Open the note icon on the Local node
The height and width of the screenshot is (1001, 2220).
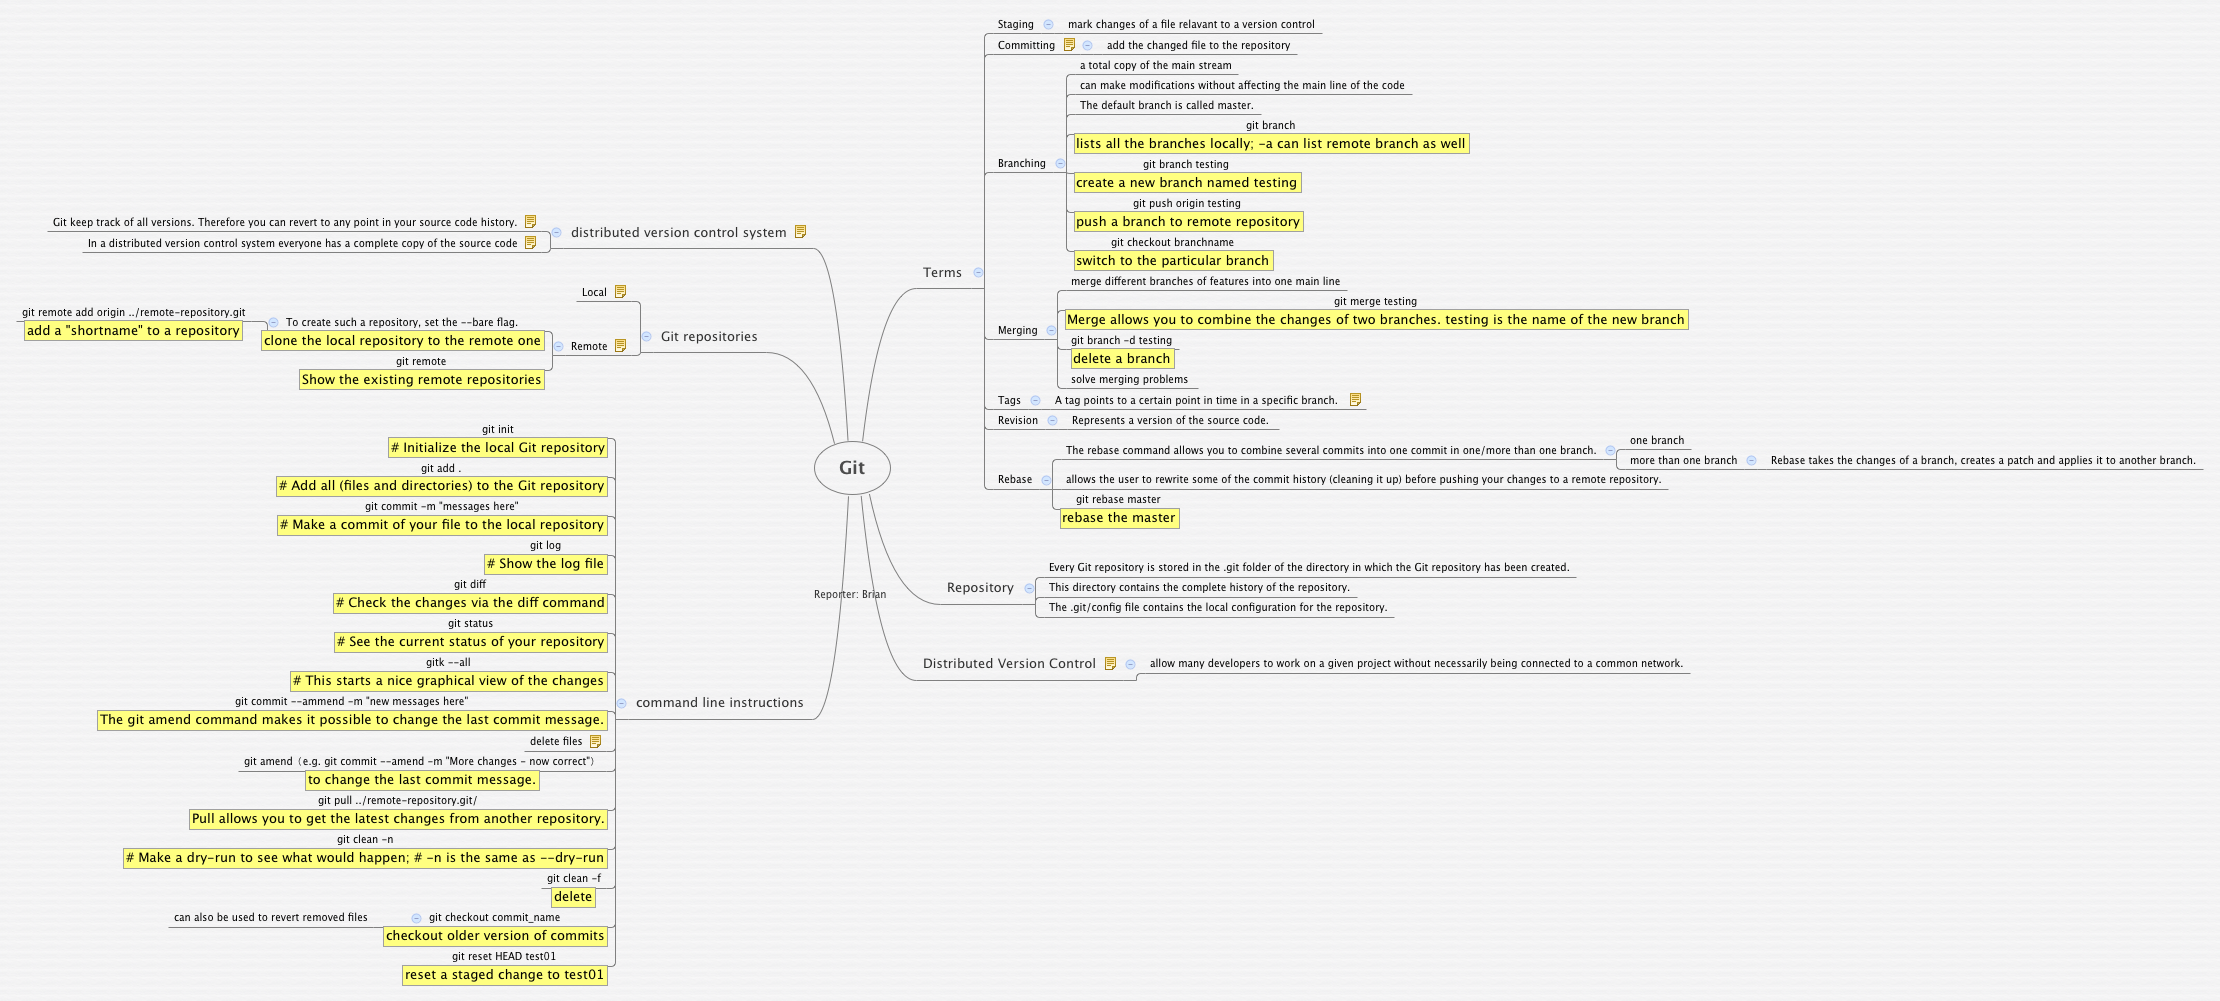tap(620, 291)
